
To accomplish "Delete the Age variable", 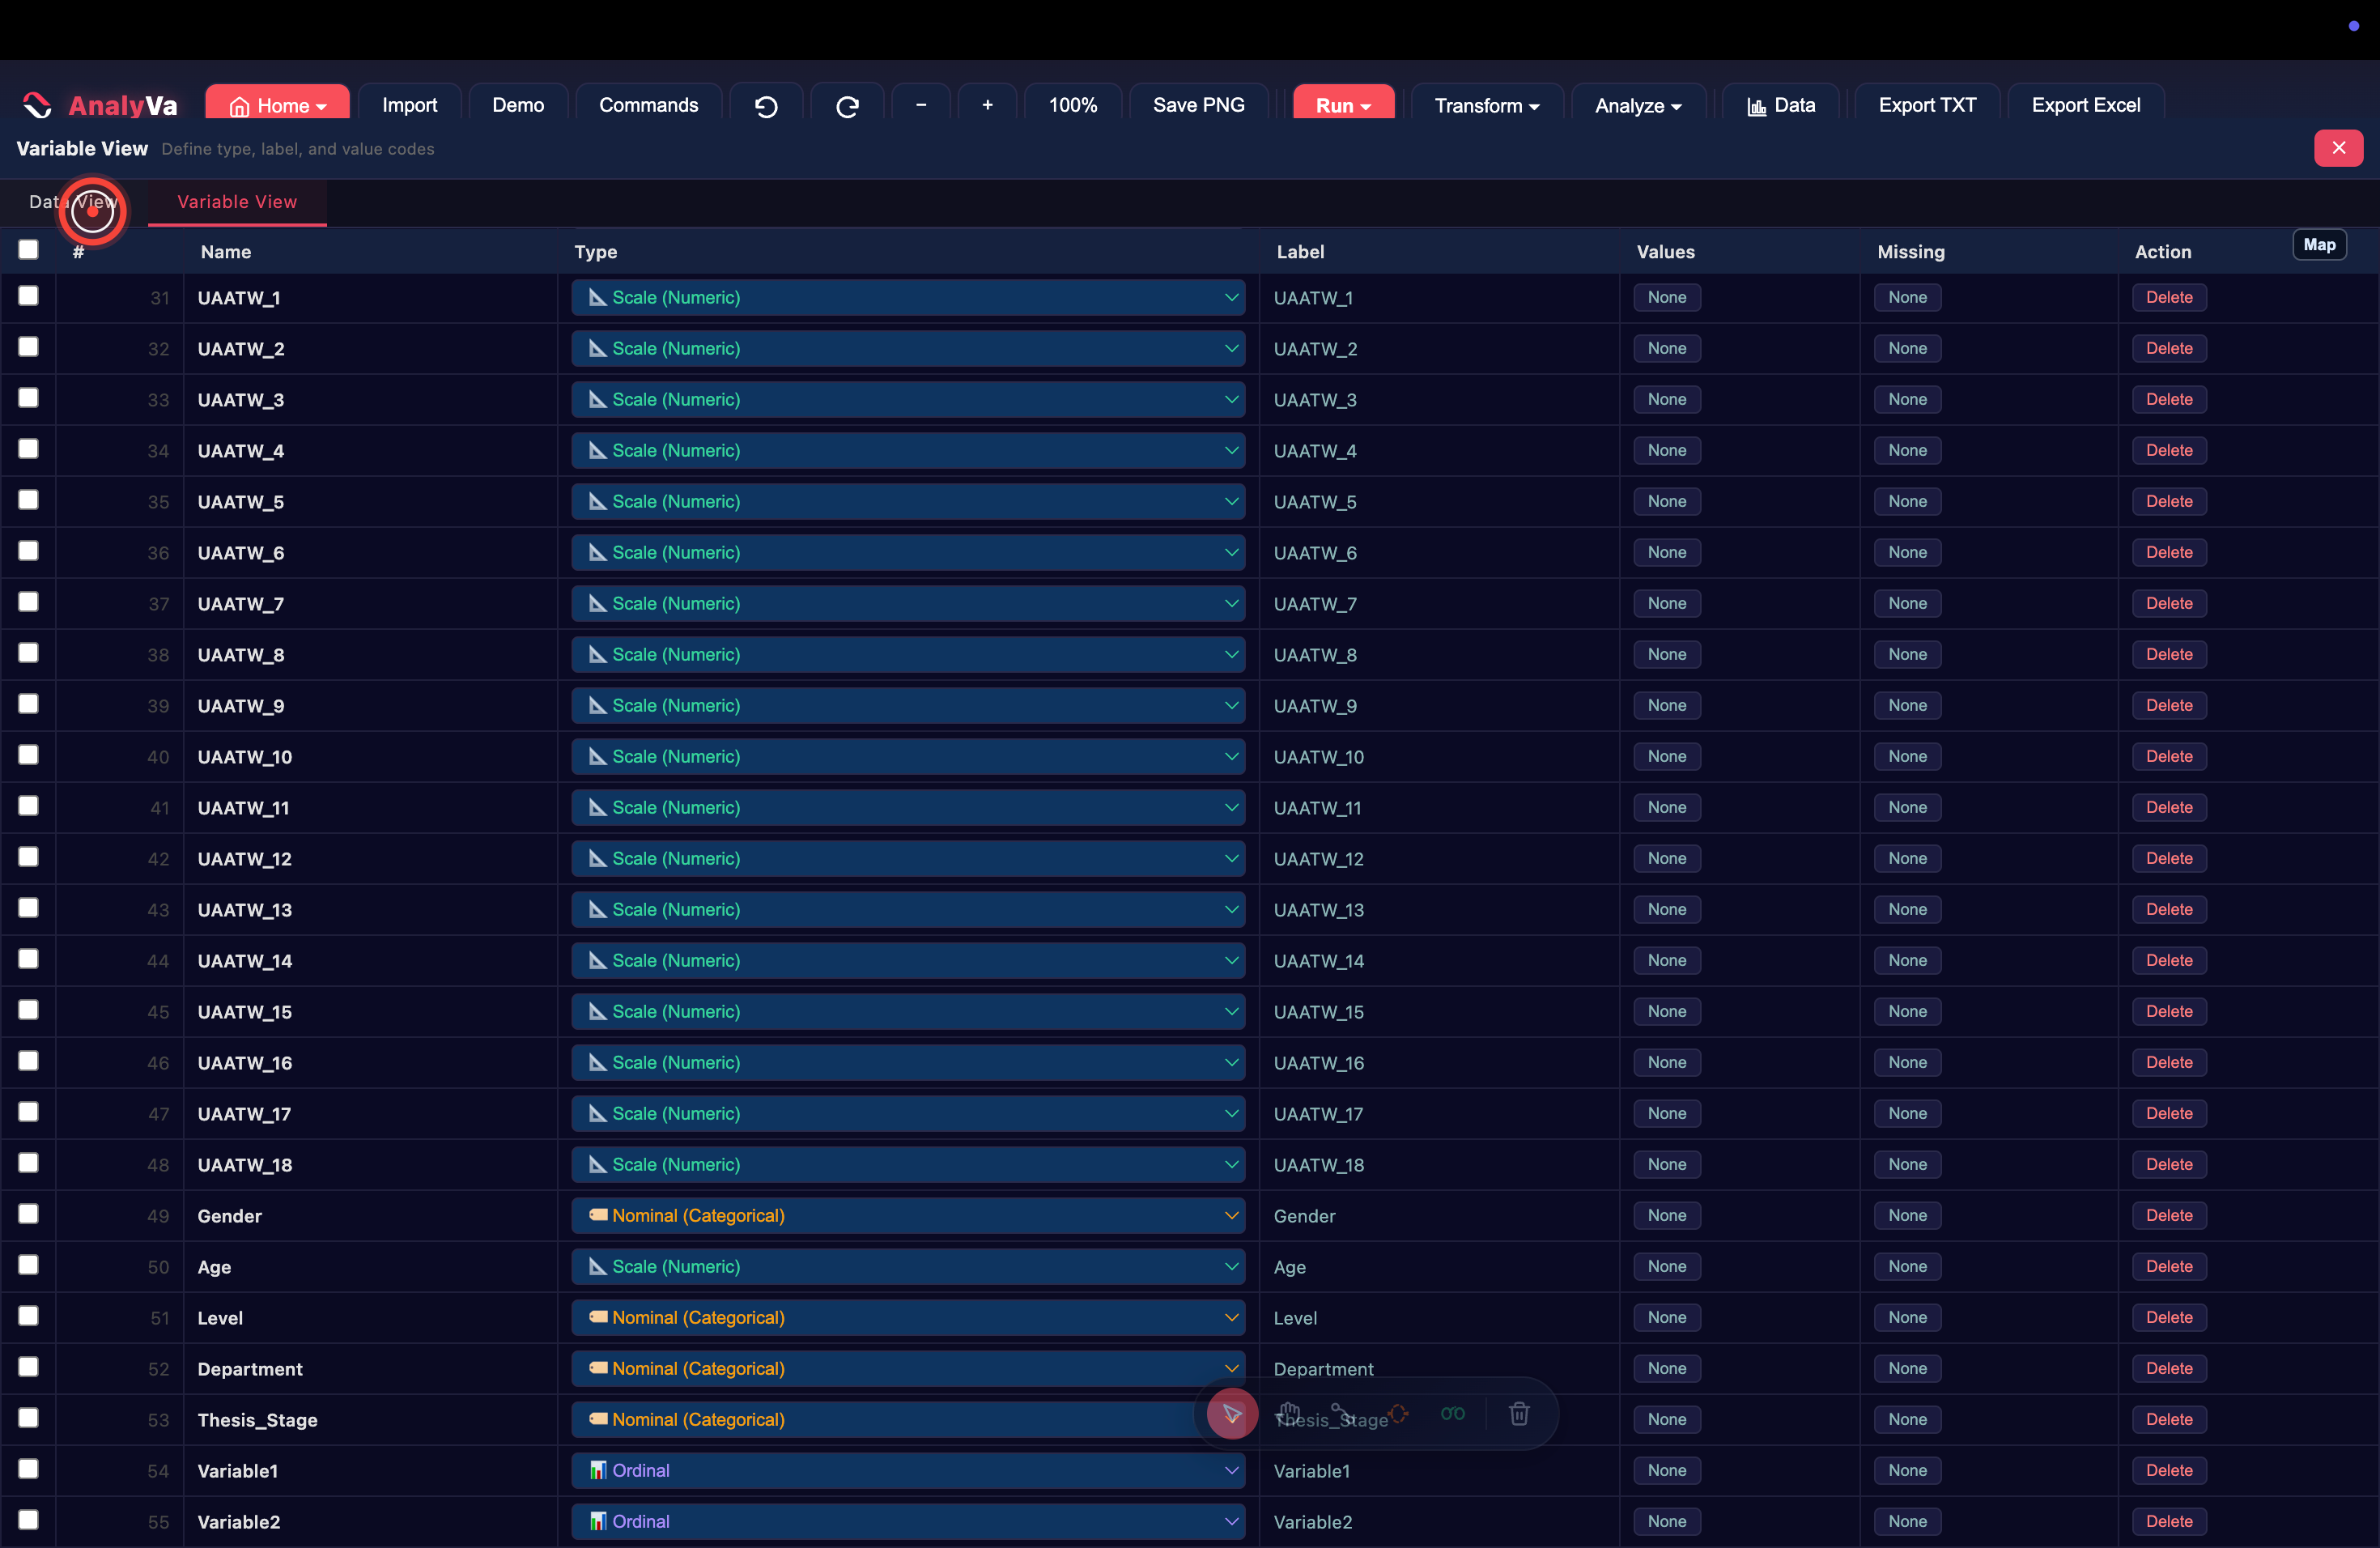I will pyautogui.click(x=2169, y=1266).
